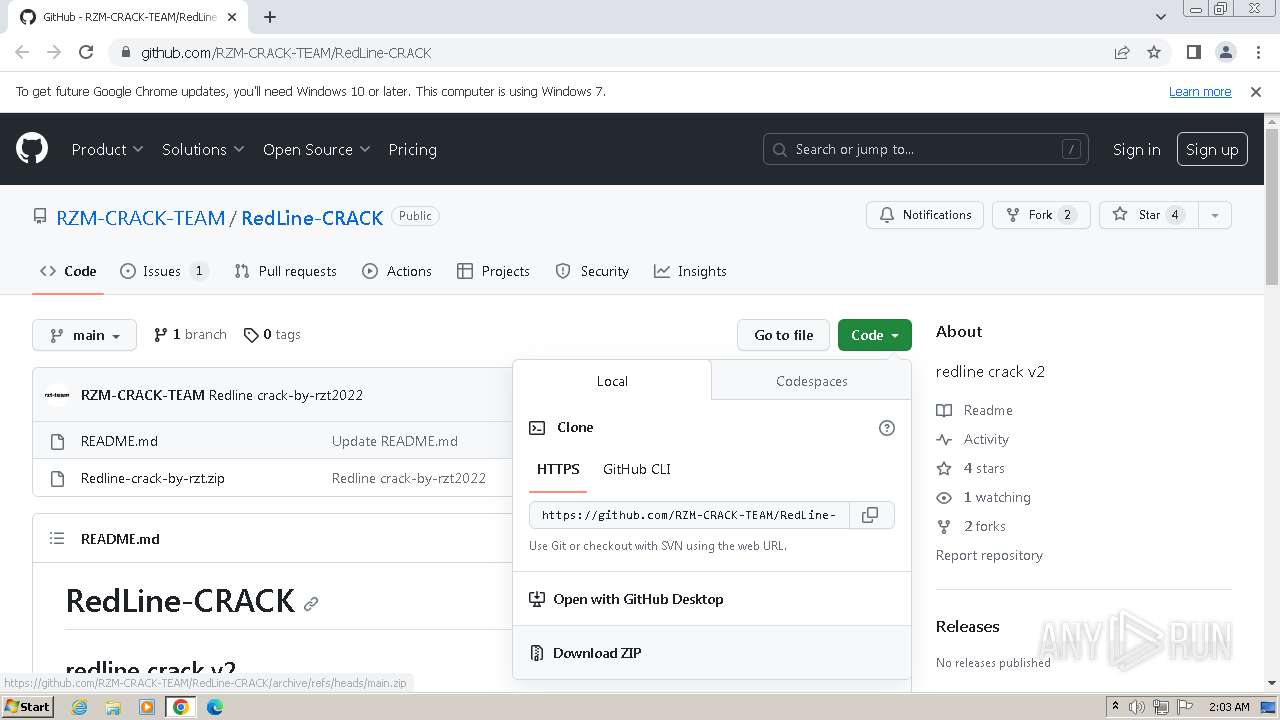Open the Actions tab
1280x720 pixels.
click(x=397, y=271)
